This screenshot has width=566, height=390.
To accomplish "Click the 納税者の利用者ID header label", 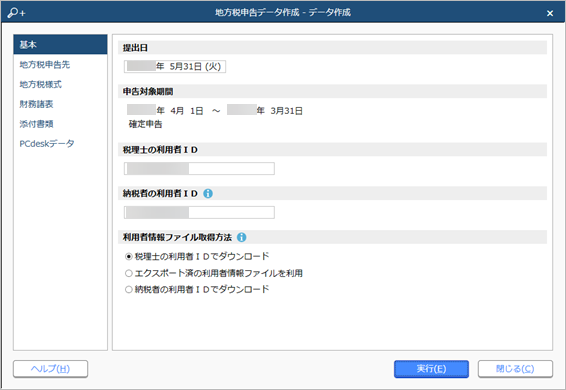I will click(x=160, y=194).
